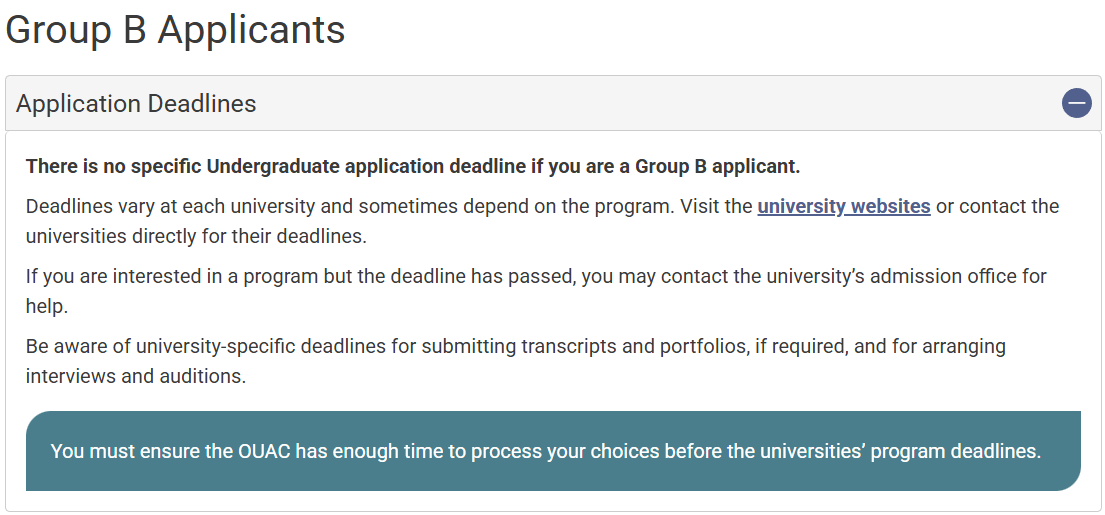Click the "Group B Applicants" page heading

coord(175,30)
